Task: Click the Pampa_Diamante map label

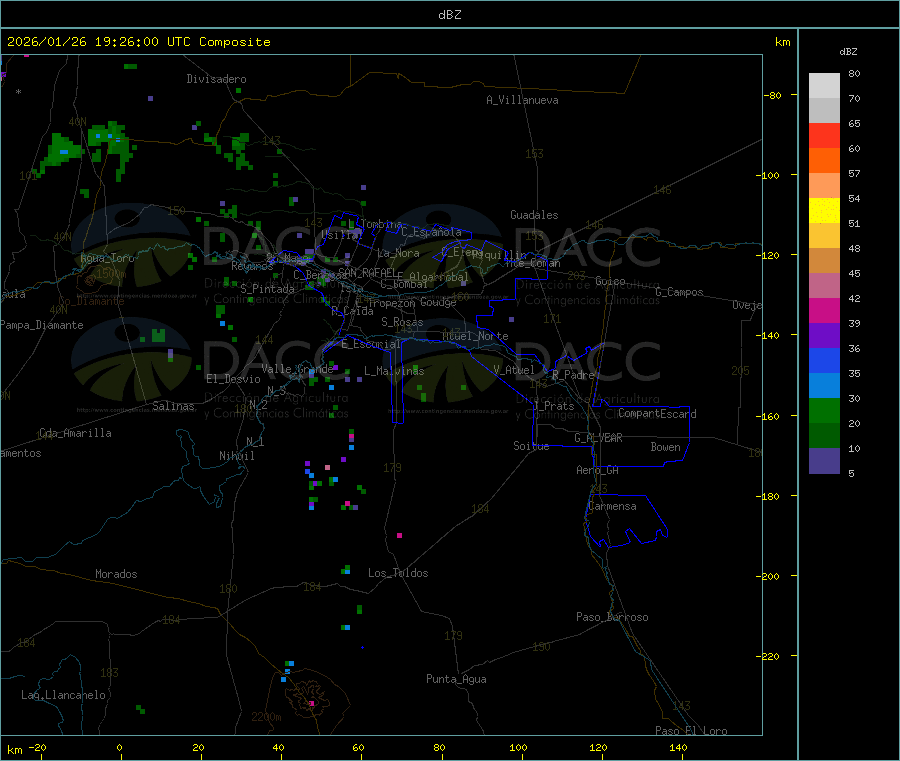Action: click(41, 325)
